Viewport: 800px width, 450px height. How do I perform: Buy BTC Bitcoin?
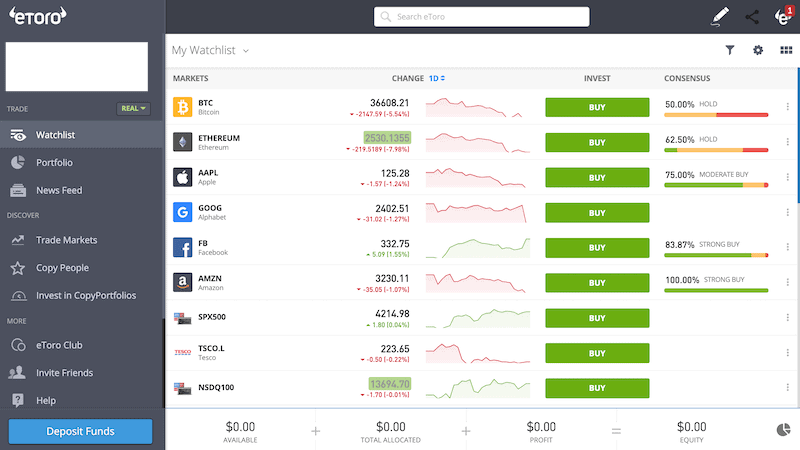(x=597, y=107)
